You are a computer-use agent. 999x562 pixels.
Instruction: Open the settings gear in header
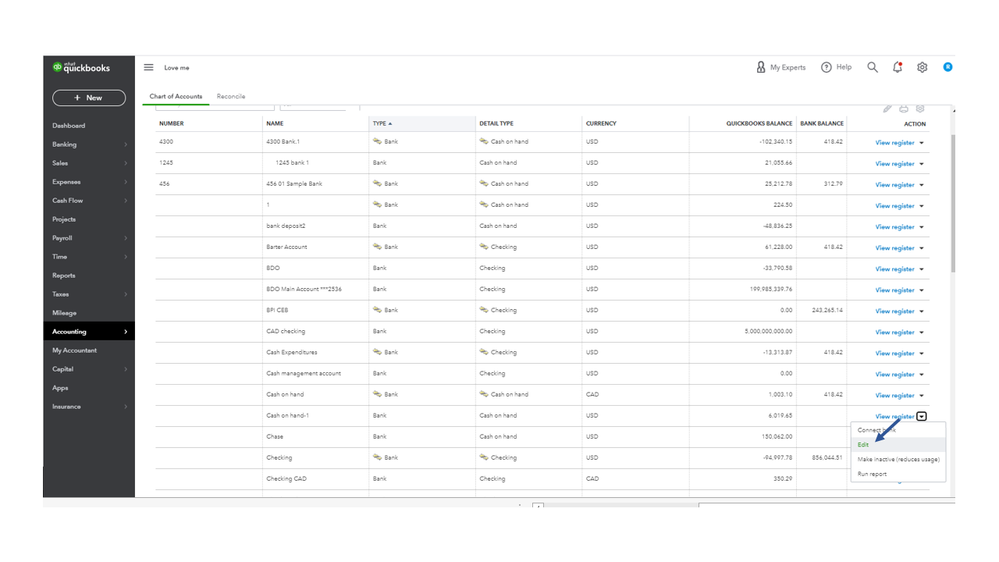(922, 67)
